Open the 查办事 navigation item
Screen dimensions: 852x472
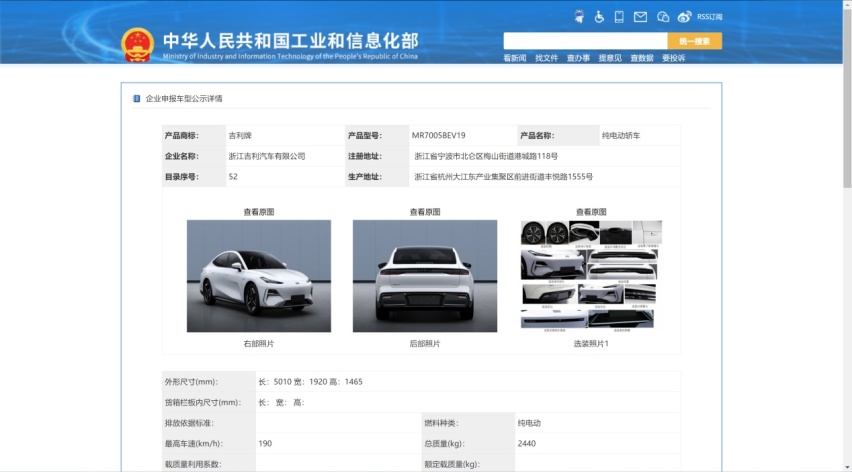578,58
